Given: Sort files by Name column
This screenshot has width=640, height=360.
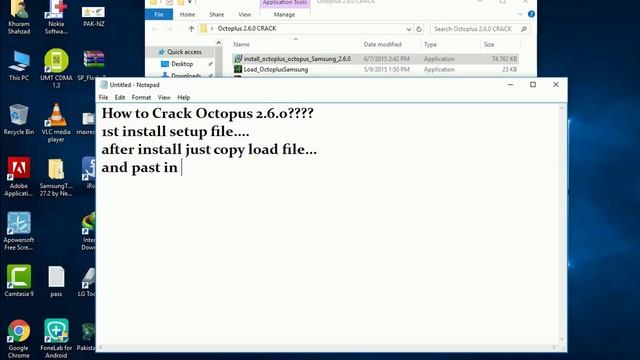Looking at the screenshot, I should pos(241,44).
